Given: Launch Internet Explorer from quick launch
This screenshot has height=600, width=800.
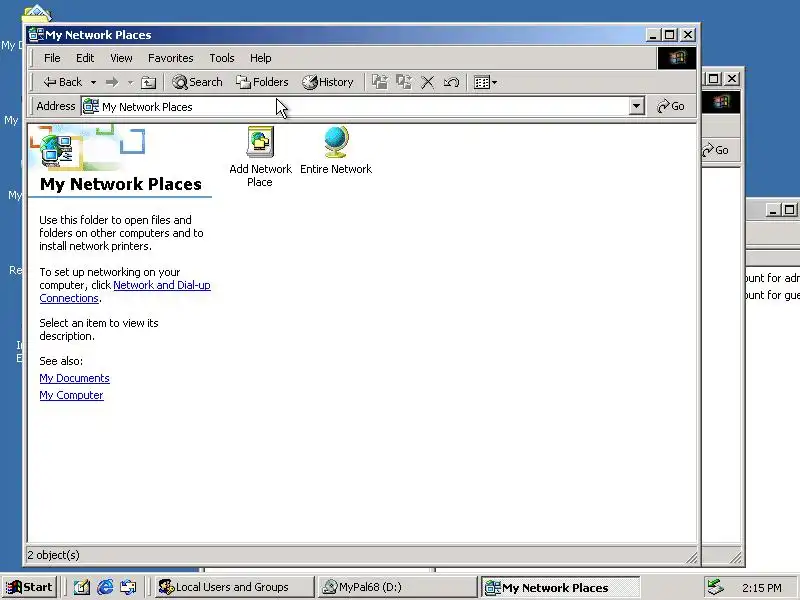Looking at the screenshot, I should (x=105, y=587).
